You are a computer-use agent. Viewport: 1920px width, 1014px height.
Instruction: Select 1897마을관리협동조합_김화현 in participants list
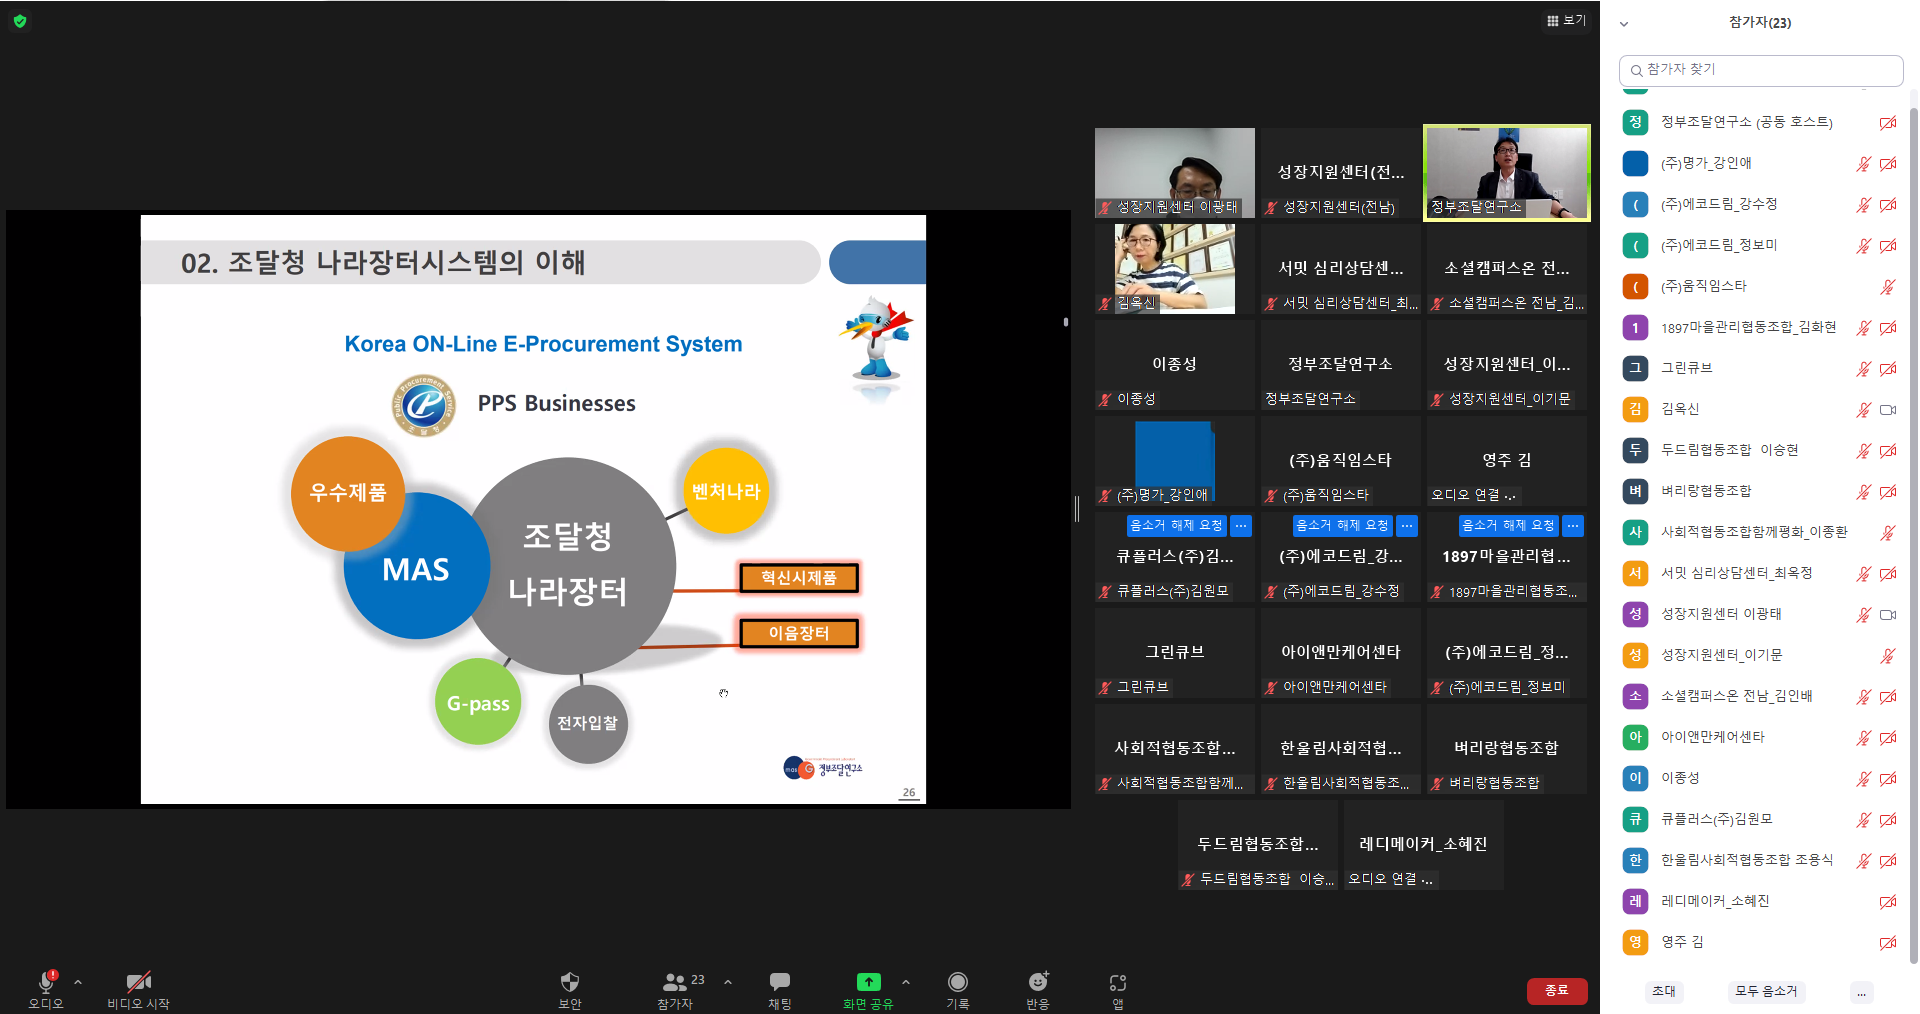(x=1760, y=328)
